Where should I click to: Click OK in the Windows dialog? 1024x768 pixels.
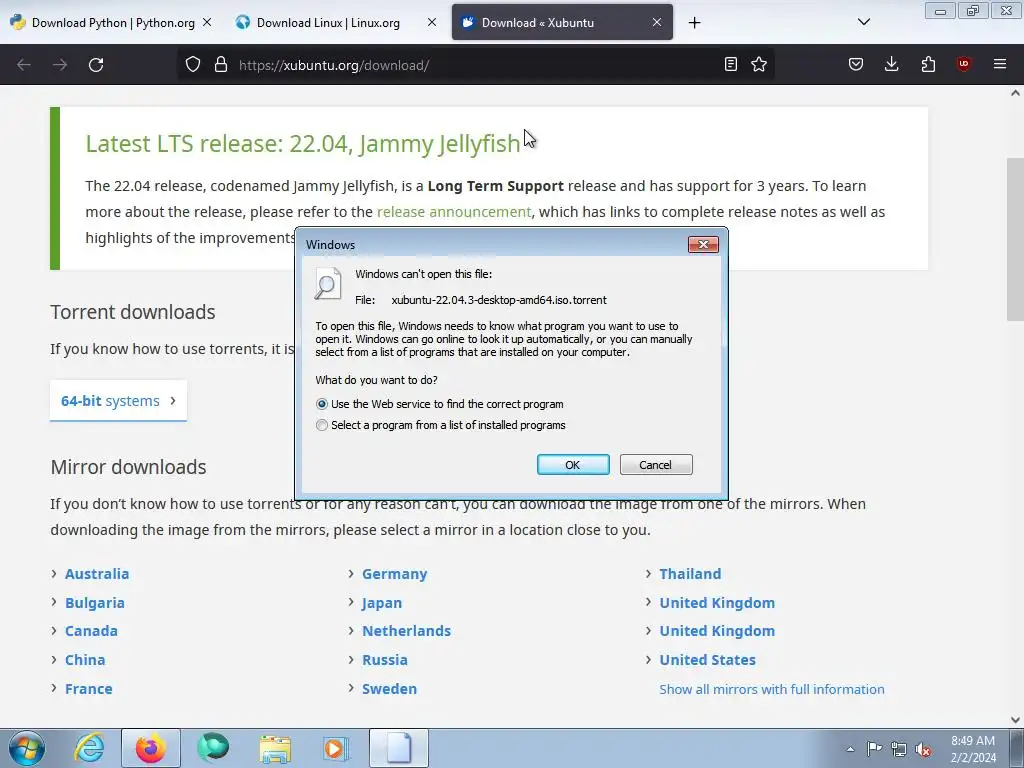pos(573,465)
